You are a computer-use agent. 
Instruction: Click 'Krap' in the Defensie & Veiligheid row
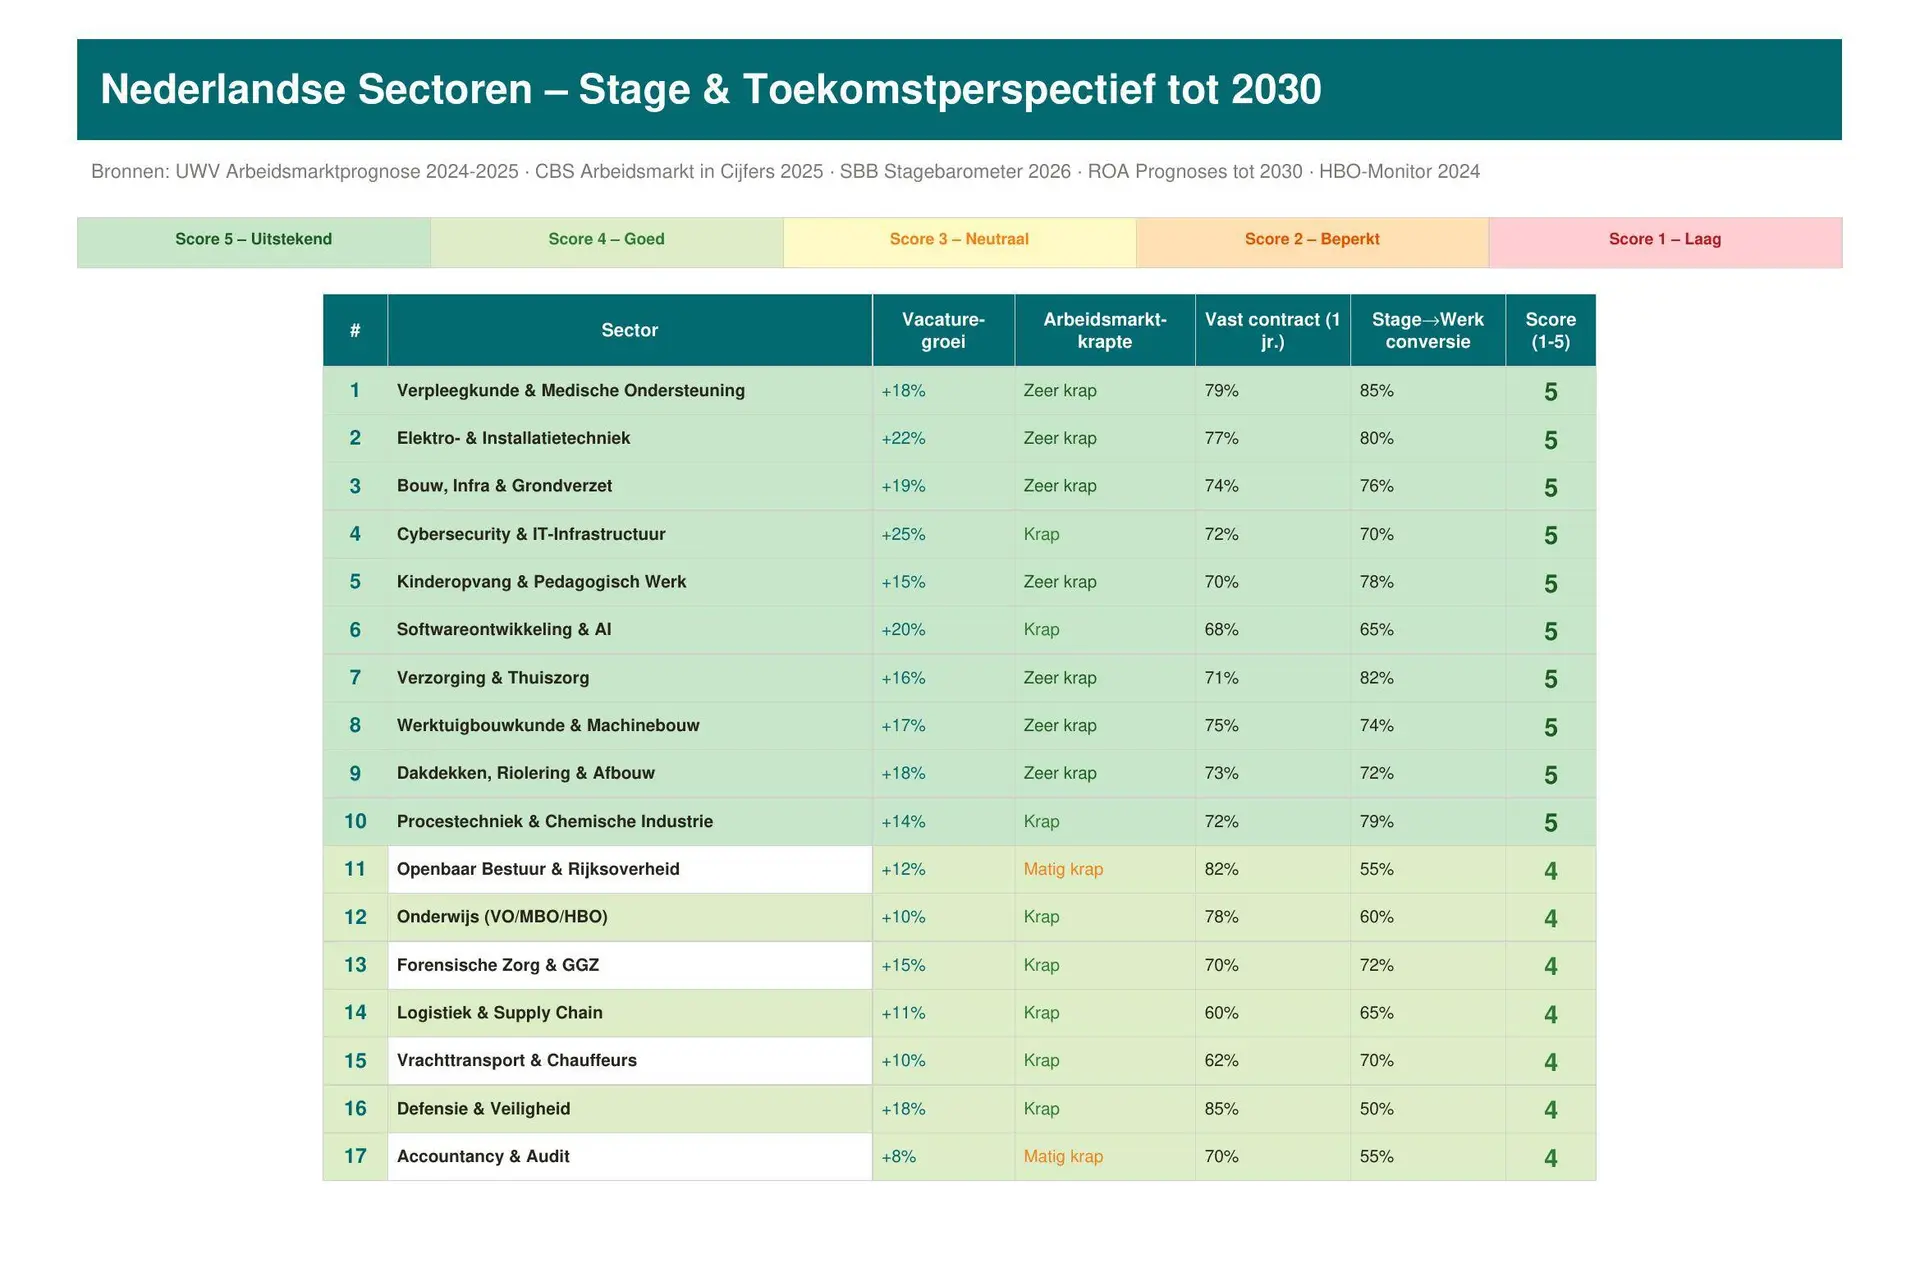[x=1041, y=1109]
